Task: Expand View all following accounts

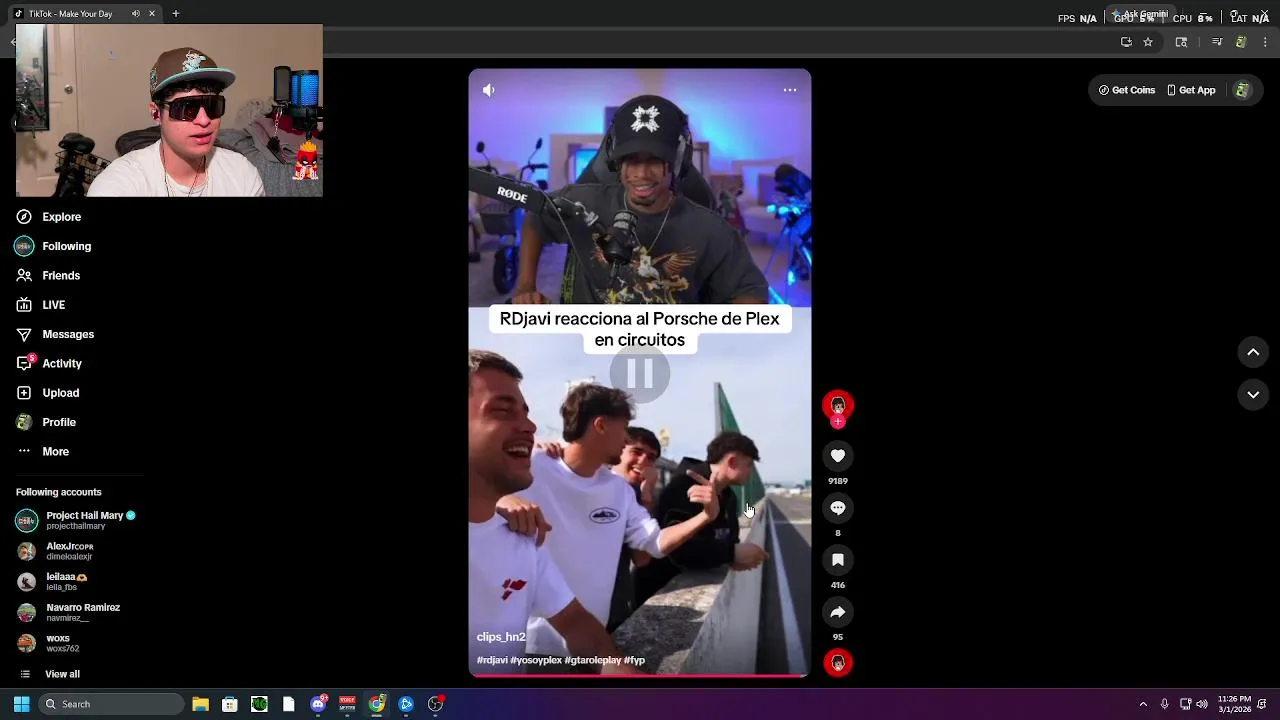Action: 50,674
